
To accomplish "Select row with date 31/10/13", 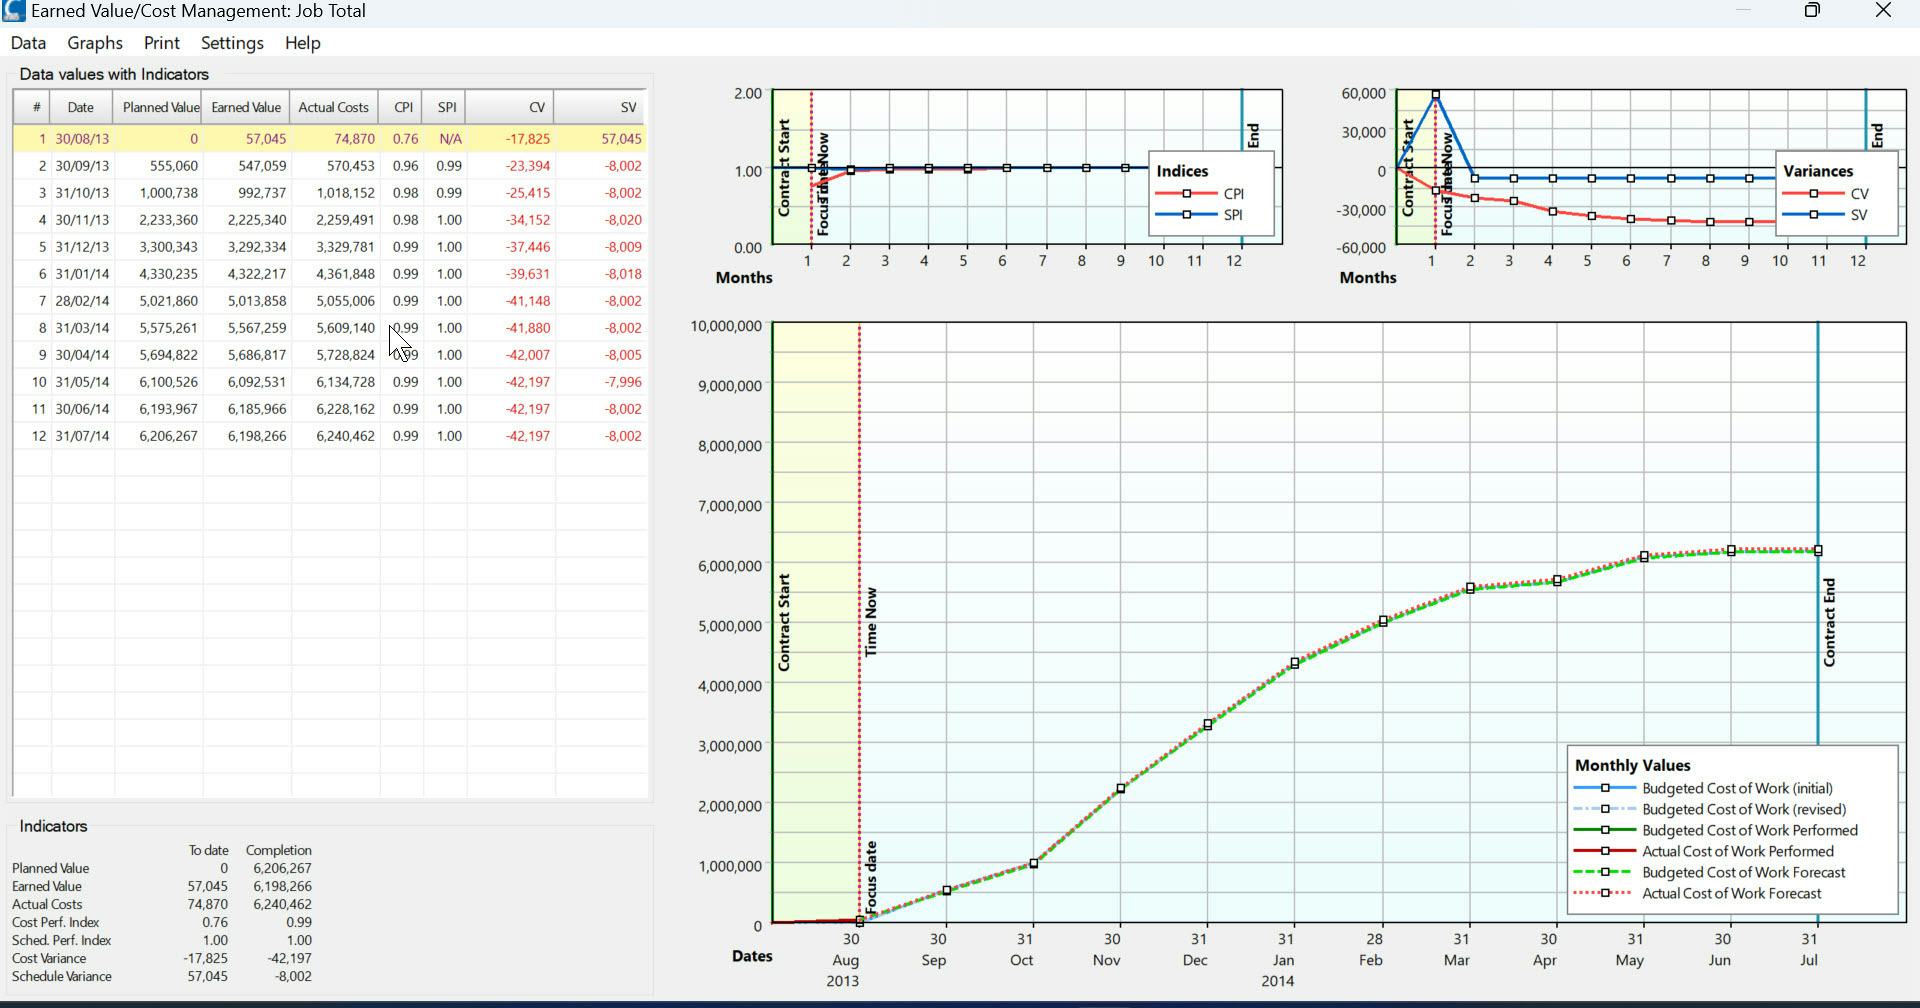I will pos(329,193).
